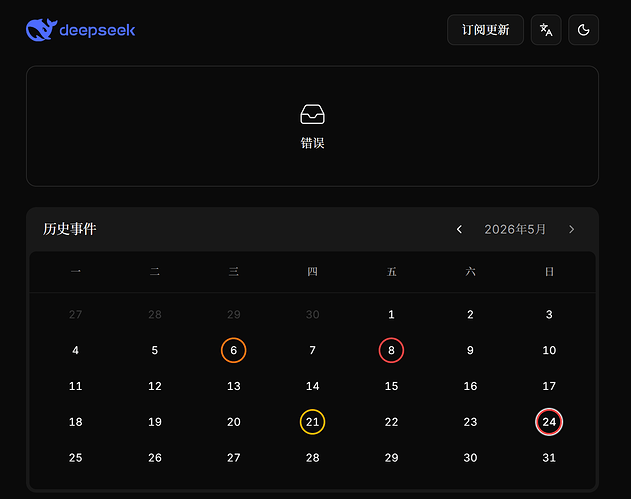This screenshot has width=631, height=499.
Task: Select day 17 in the calendar
Action: (x=549, y=386)
